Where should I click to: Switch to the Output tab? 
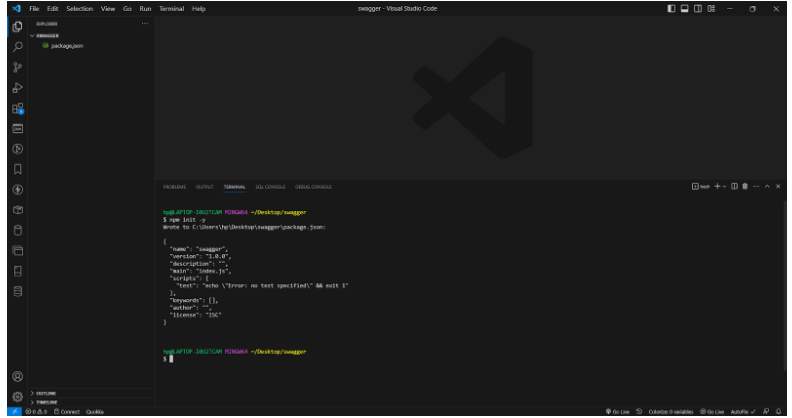205,187
